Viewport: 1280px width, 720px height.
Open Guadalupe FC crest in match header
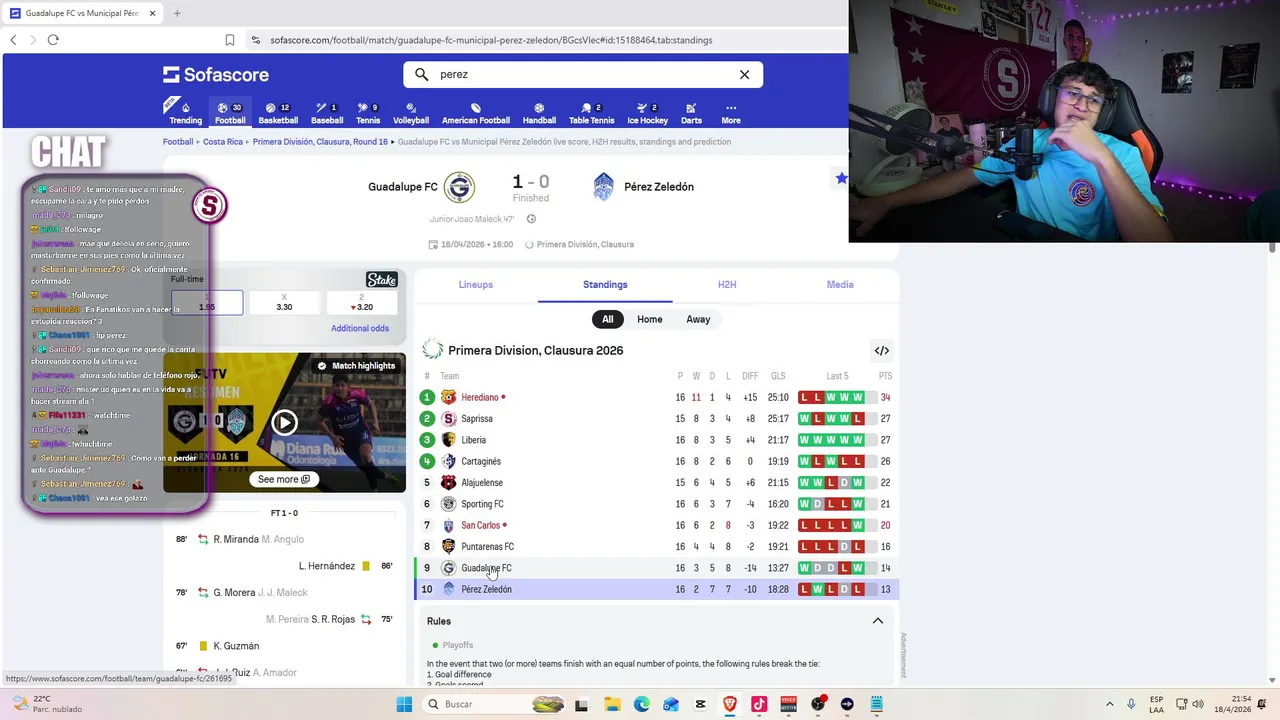459,187
